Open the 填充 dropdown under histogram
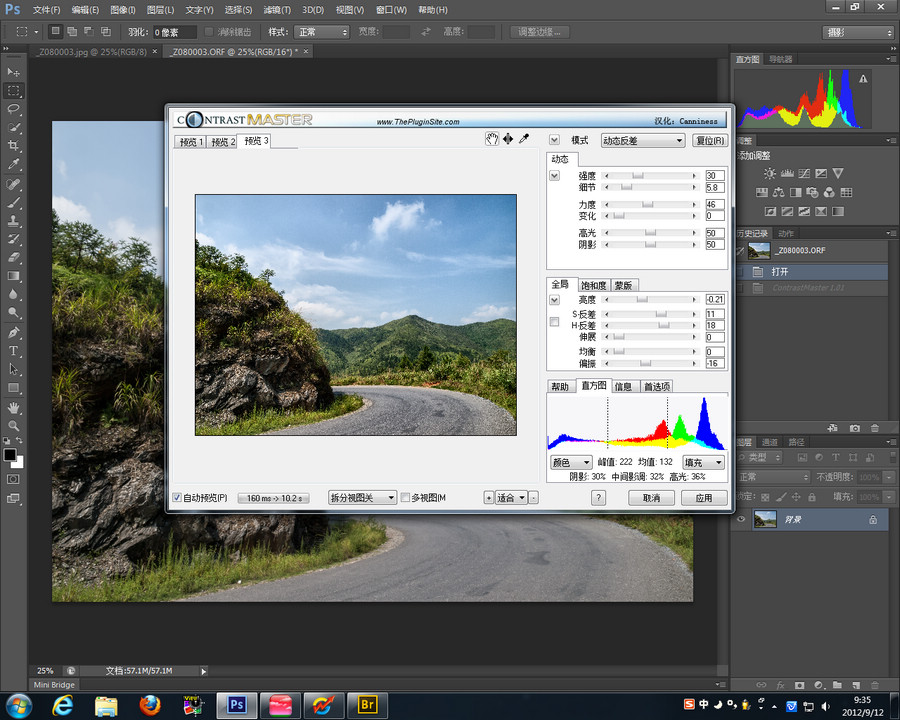The image size is (900, 720). (x=704, y=463)
